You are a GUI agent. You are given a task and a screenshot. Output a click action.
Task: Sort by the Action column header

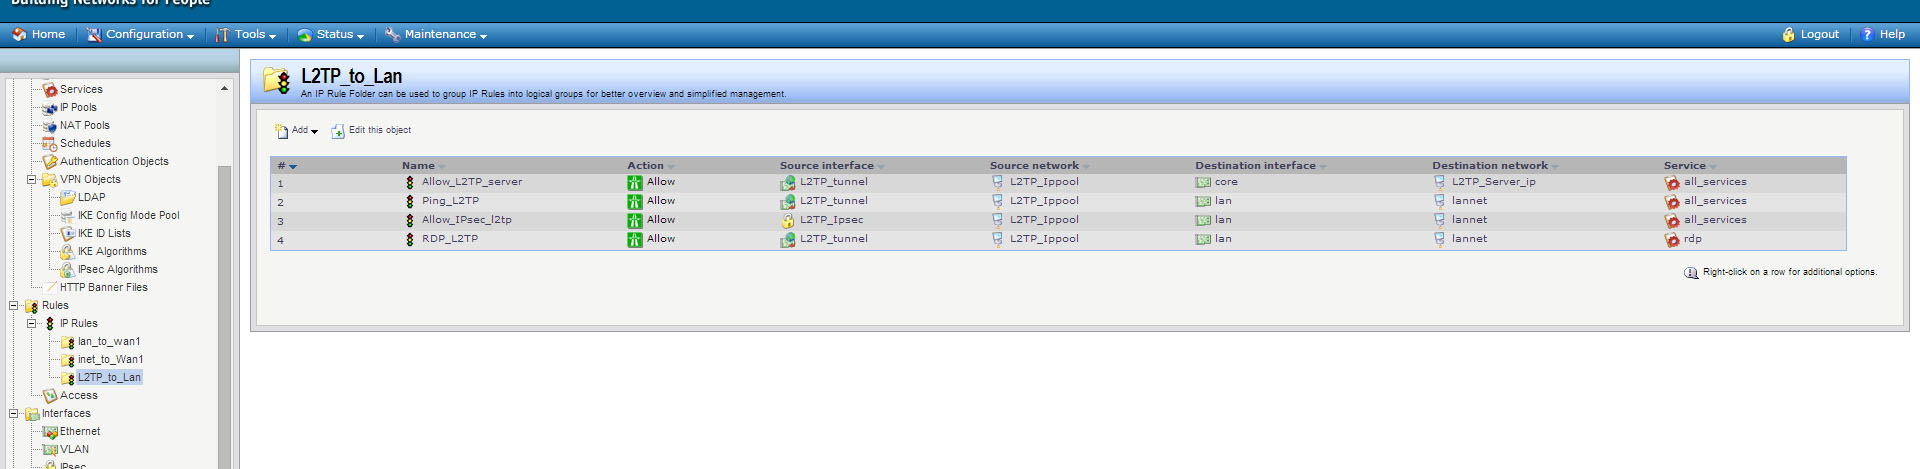pyautogui.click(x=645, y=166)
